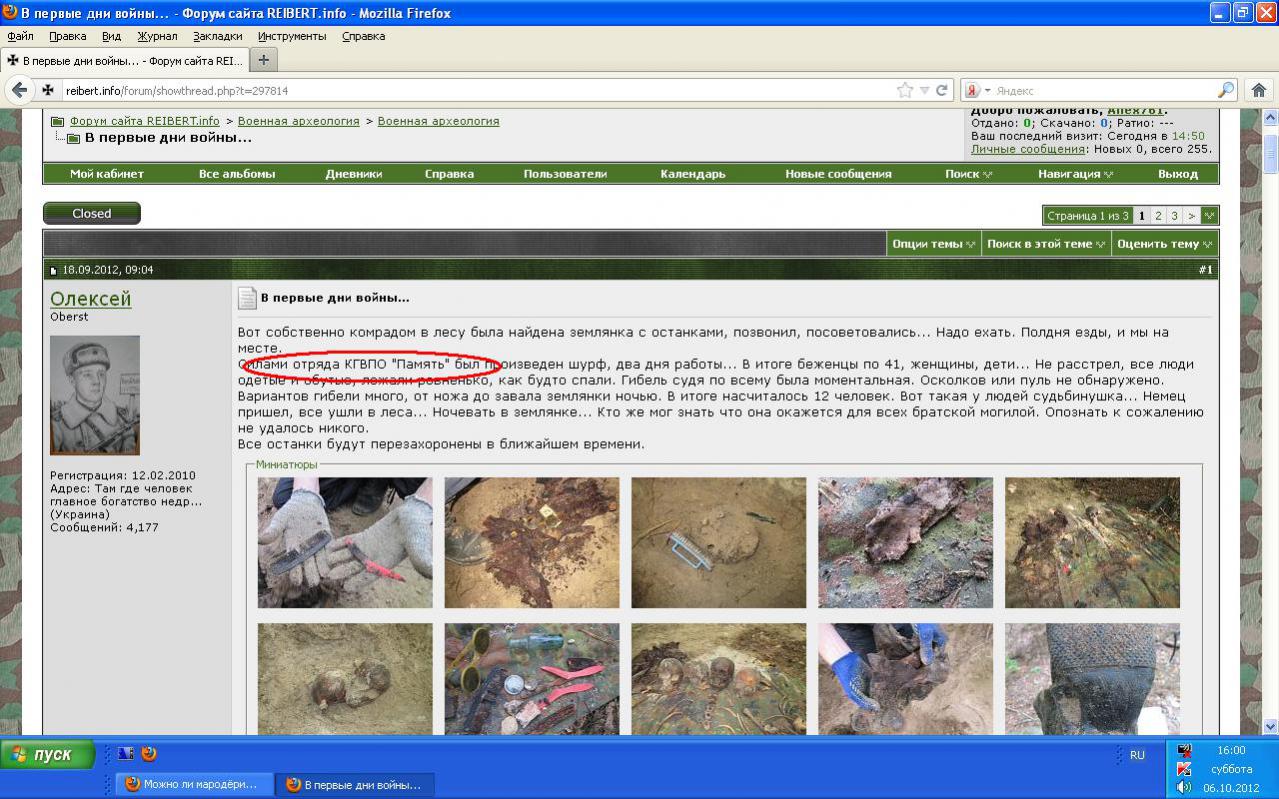Click the browser back arrow button

[x=19, y=90]
